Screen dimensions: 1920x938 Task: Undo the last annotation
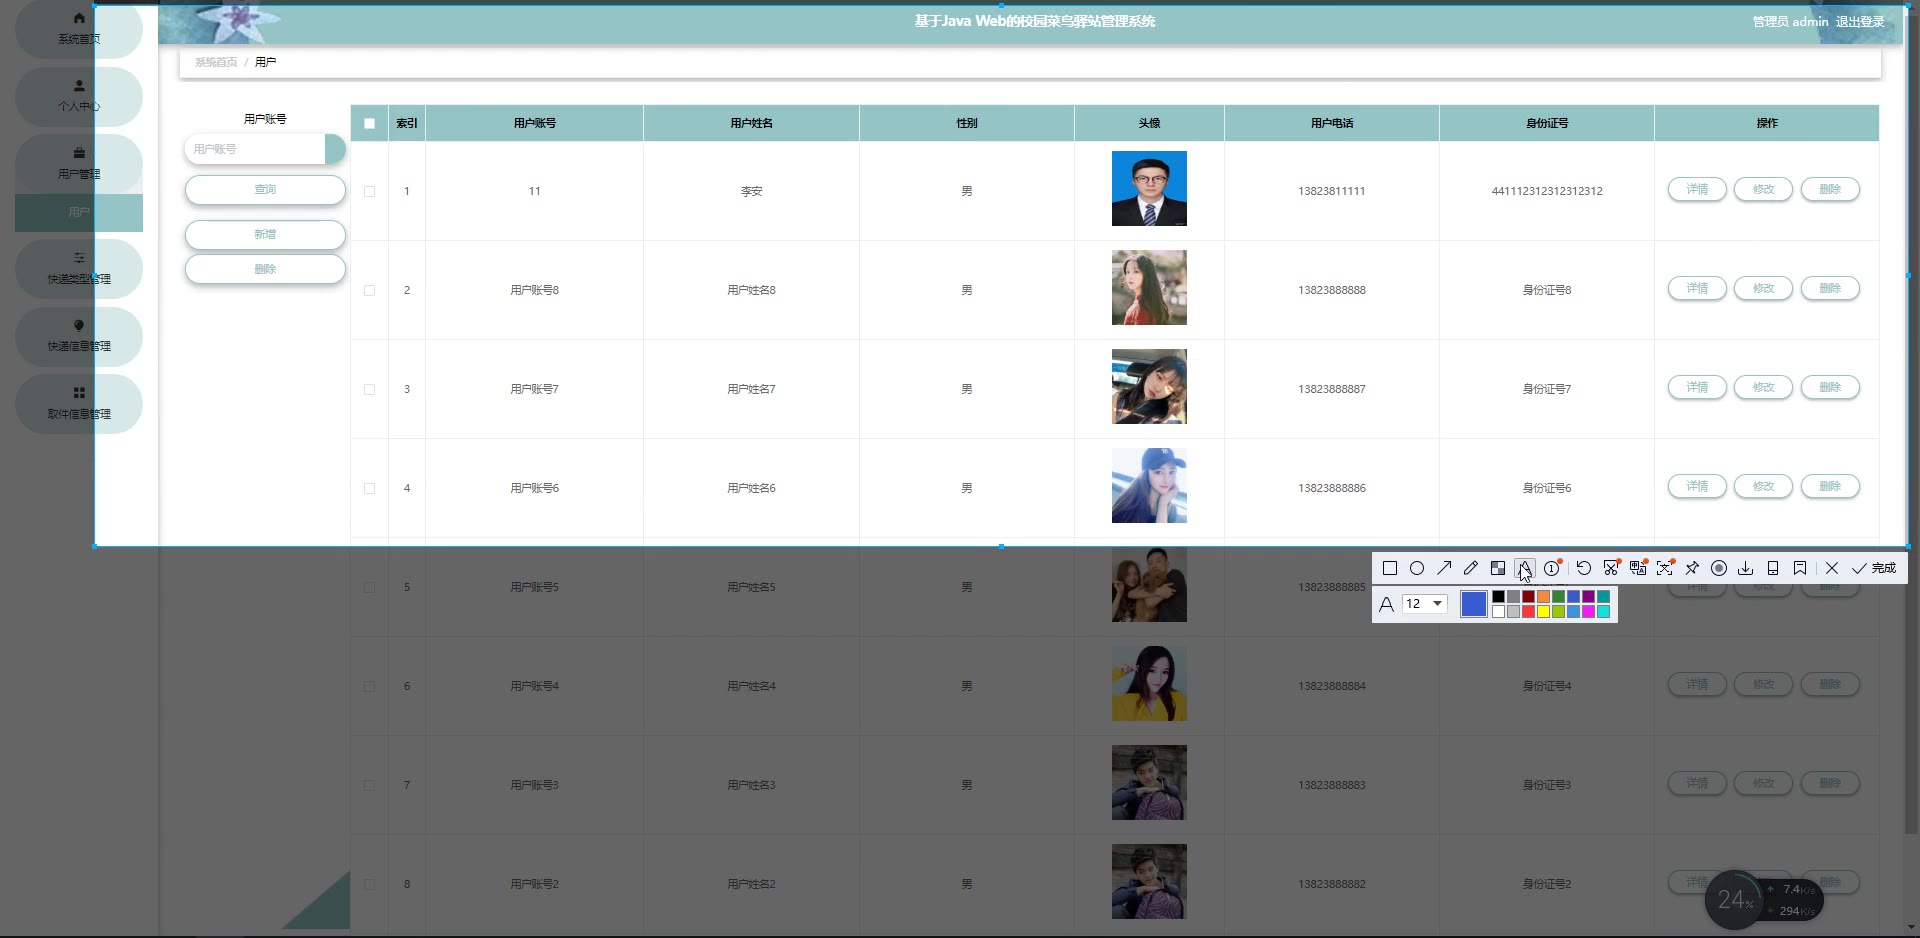point(1584,568)
